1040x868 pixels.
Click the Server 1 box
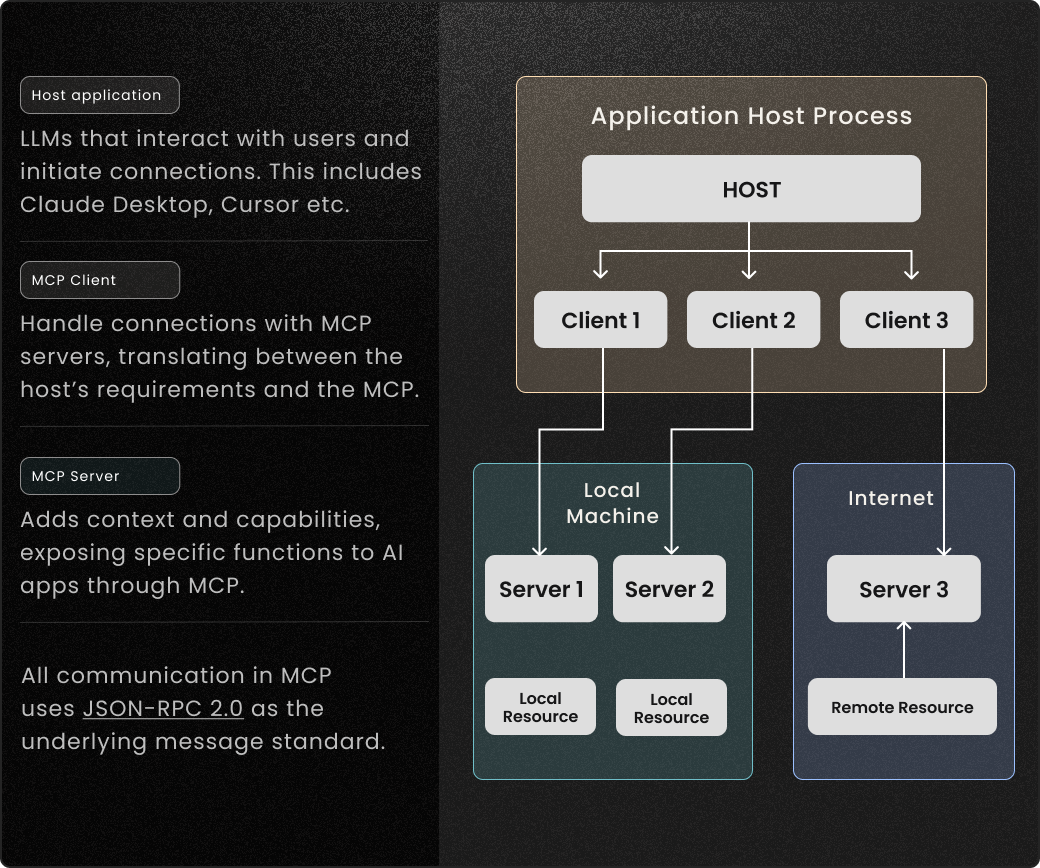coord(541,589)
